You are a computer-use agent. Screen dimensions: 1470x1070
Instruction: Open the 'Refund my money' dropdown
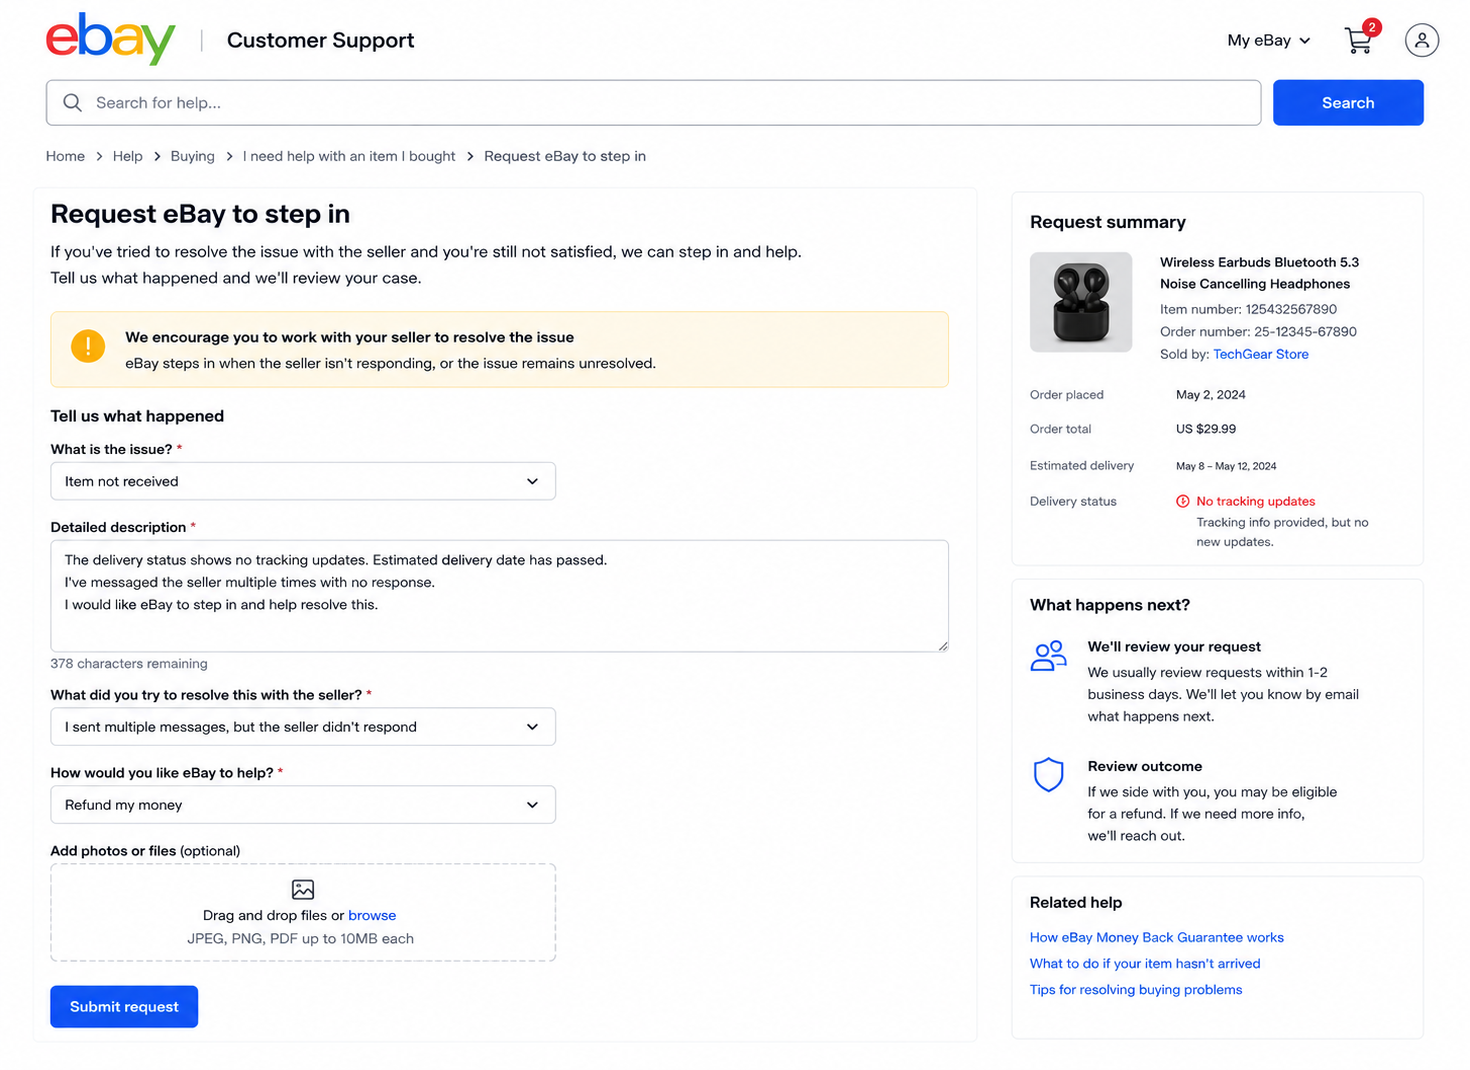tap(303, 805)
